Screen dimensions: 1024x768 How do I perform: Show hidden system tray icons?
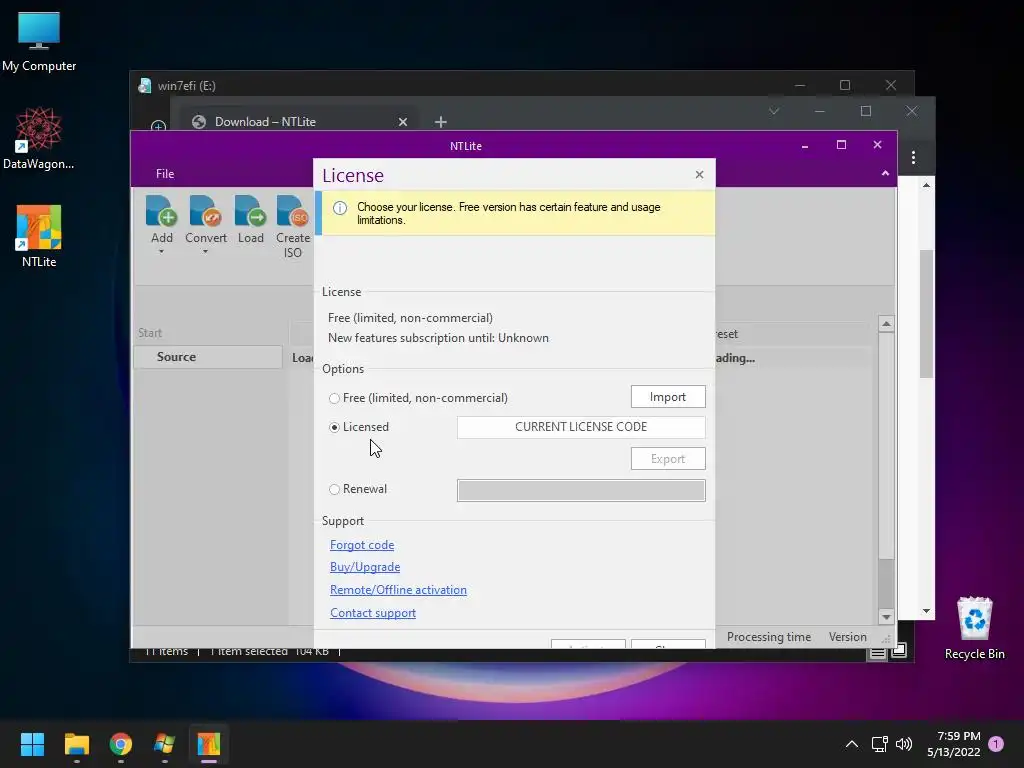pyautogui.click(x=852, y=744)
